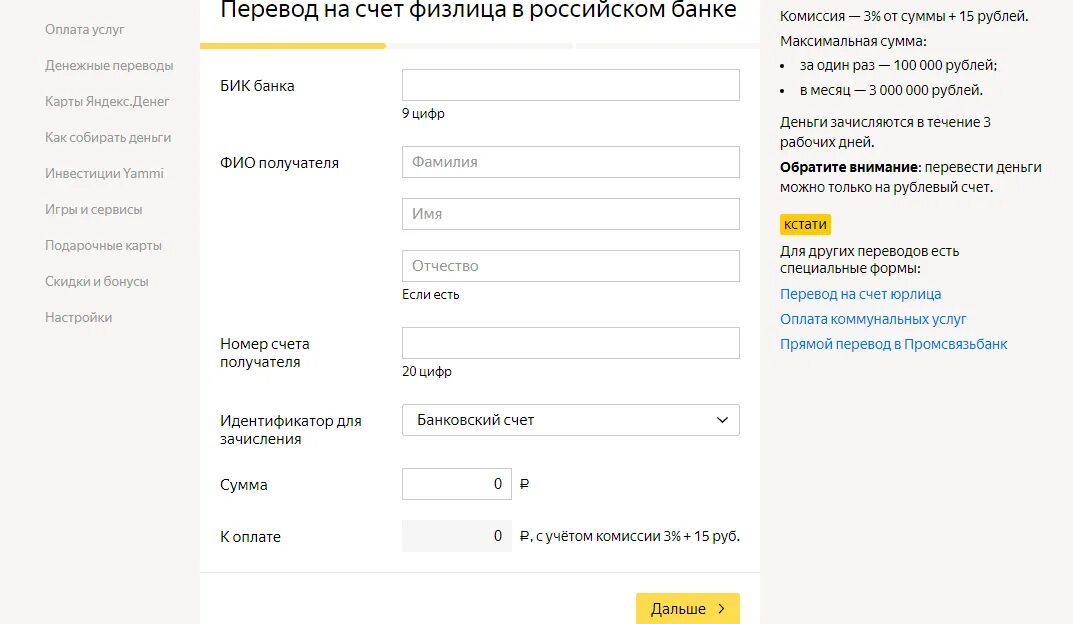
Task: Select Как собирать деньги menu item
Action: coord(108,138)
